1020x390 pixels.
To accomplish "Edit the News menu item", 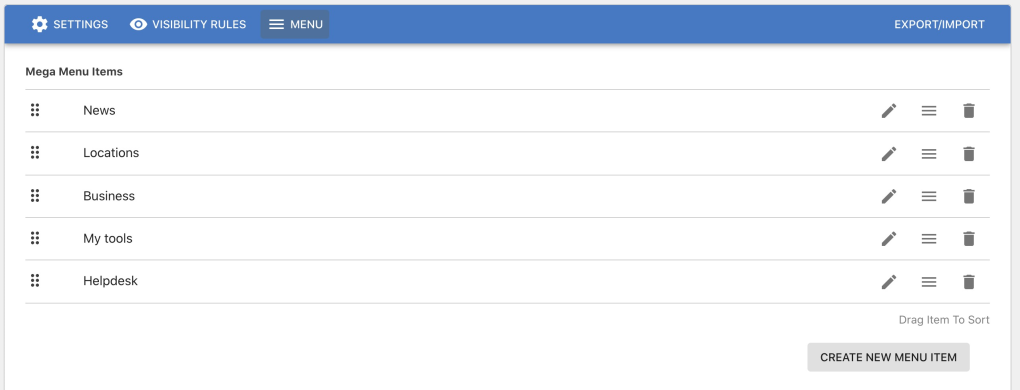I will (889, 110).
